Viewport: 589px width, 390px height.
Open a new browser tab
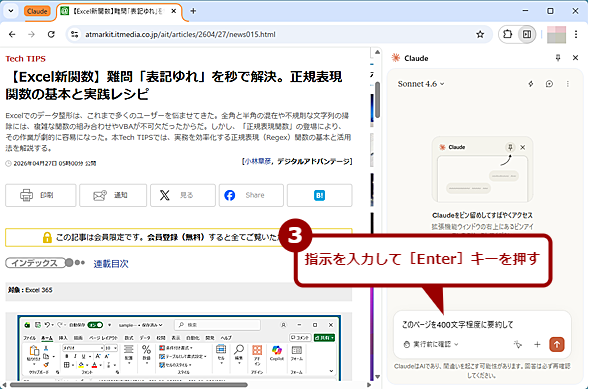tap(193, 11)
